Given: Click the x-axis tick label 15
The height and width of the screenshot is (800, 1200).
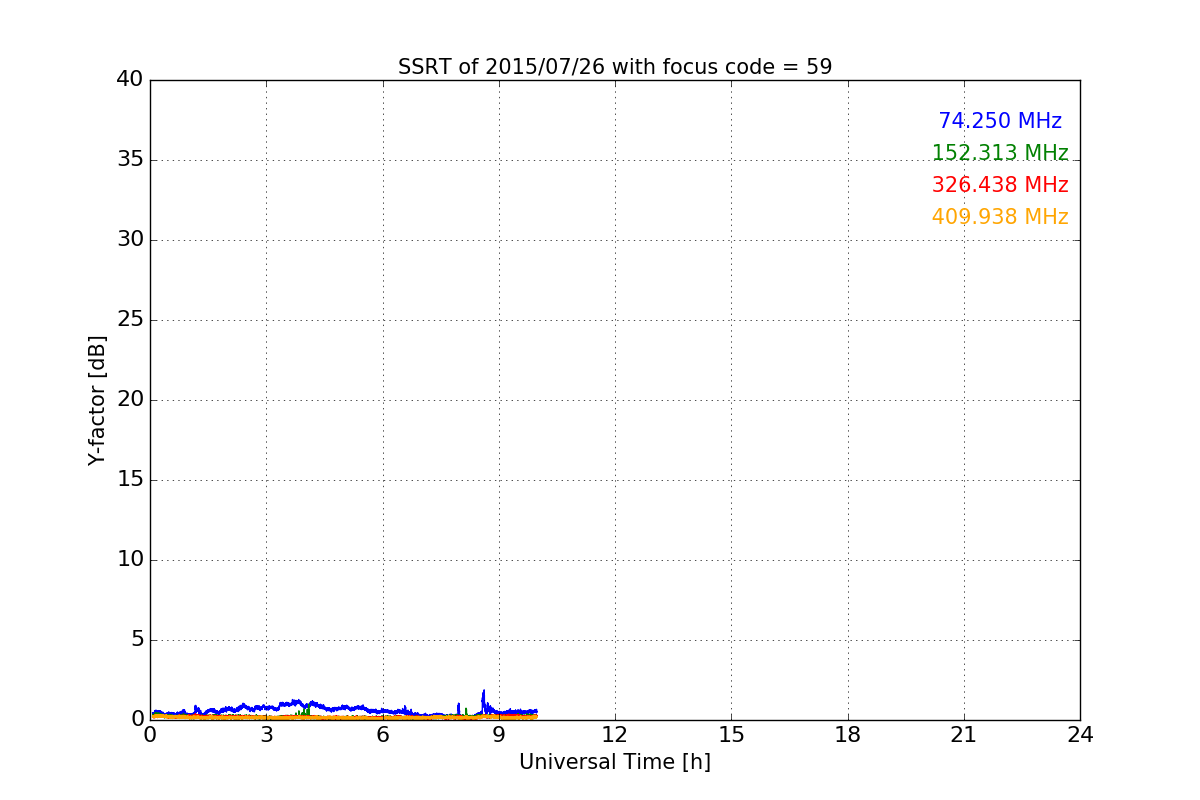Looking at the screenshot, I should (x=731, y=735).
